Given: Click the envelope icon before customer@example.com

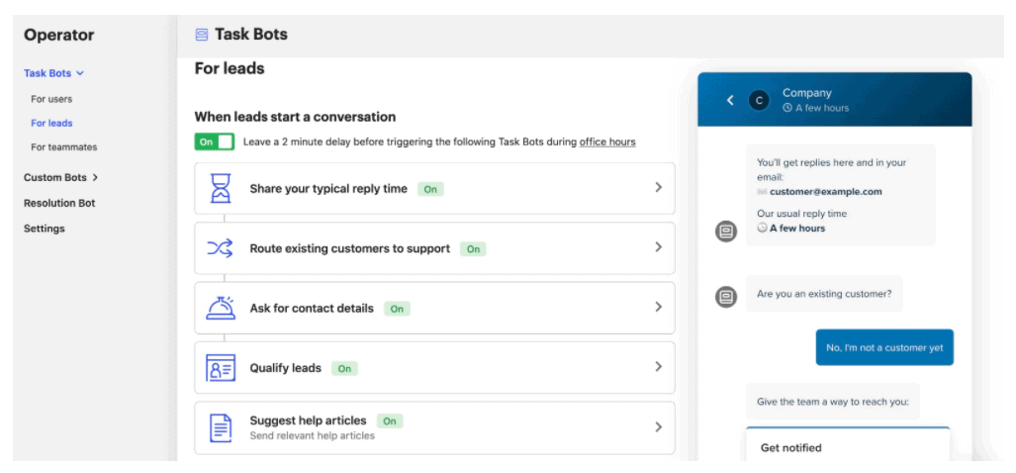Looking at the screenshot, I should [762, 192].
